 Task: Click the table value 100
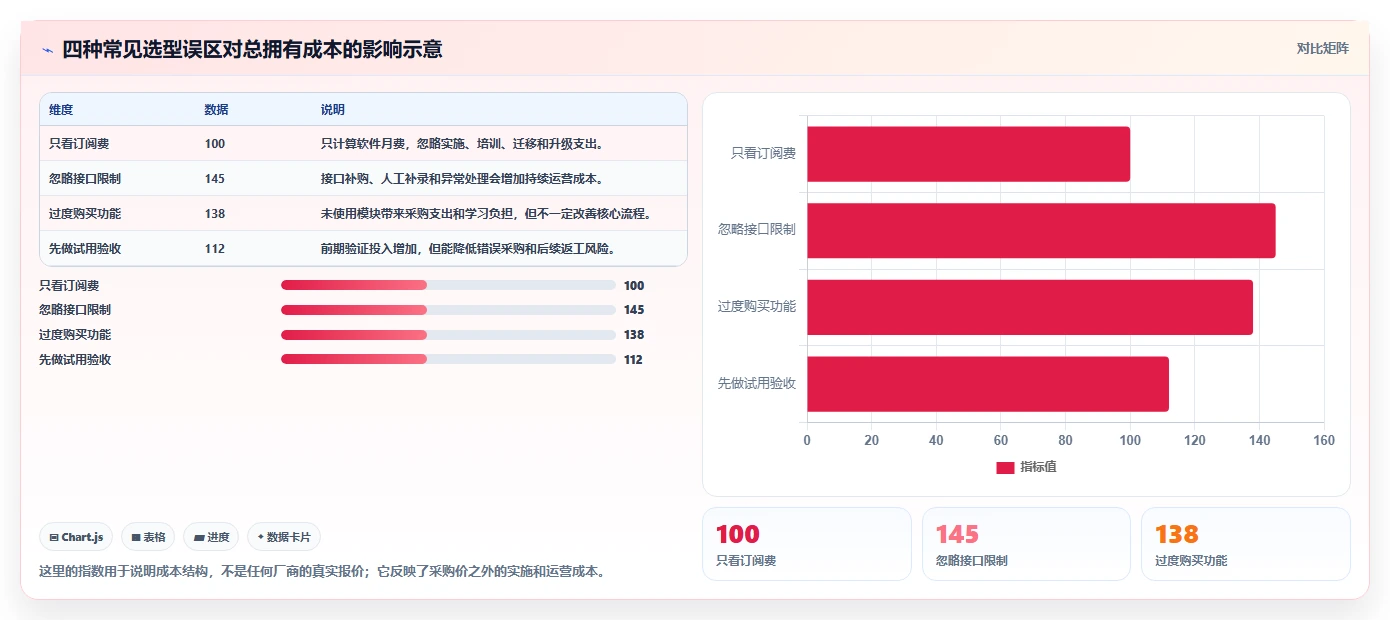pos(215,144)
